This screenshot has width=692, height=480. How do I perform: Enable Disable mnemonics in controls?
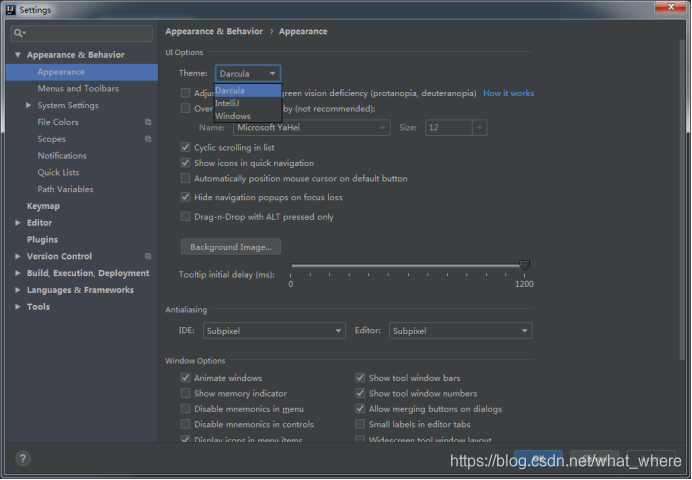tap(185, 424)
